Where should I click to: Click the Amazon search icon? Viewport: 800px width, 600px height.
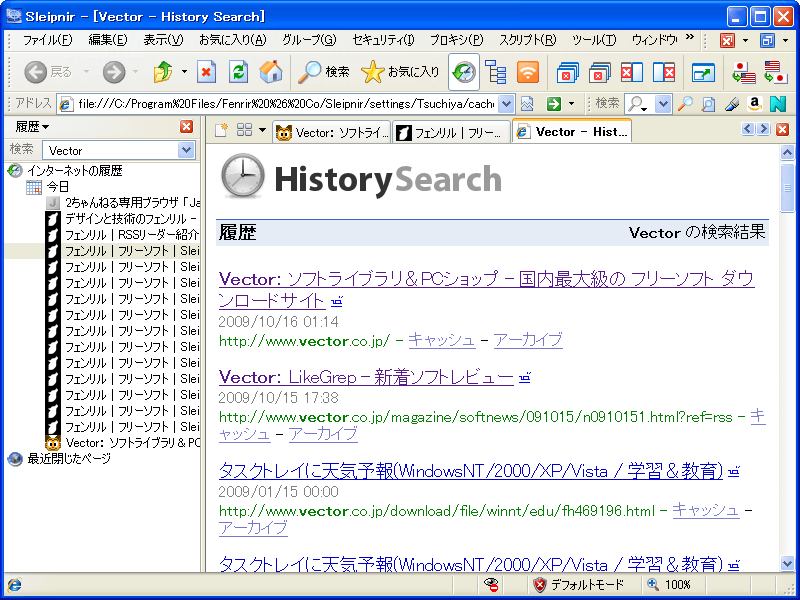(755, 104)
